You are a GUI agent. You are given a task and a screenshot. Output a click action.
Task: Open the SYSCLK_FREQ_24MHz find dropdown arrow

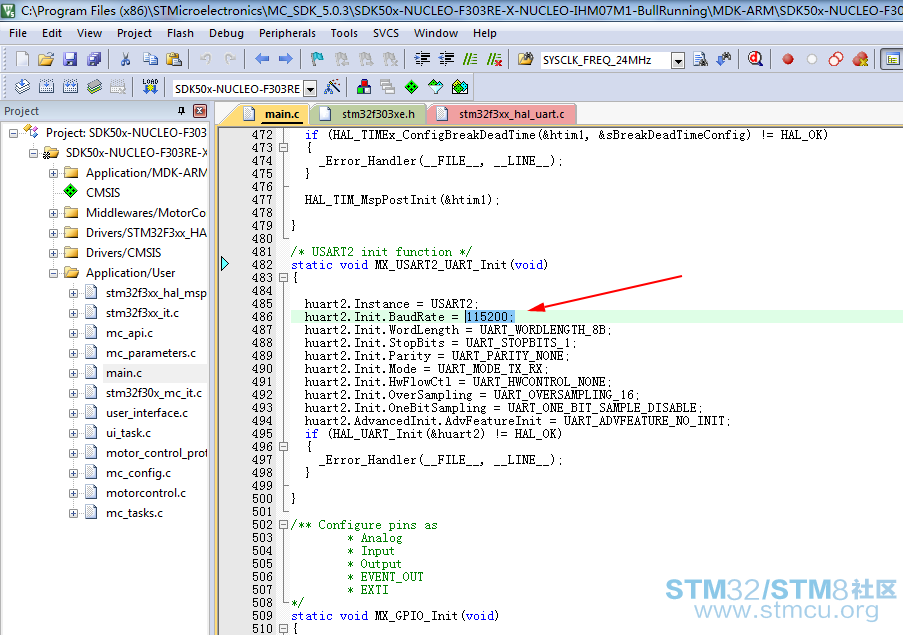point(678,60)
